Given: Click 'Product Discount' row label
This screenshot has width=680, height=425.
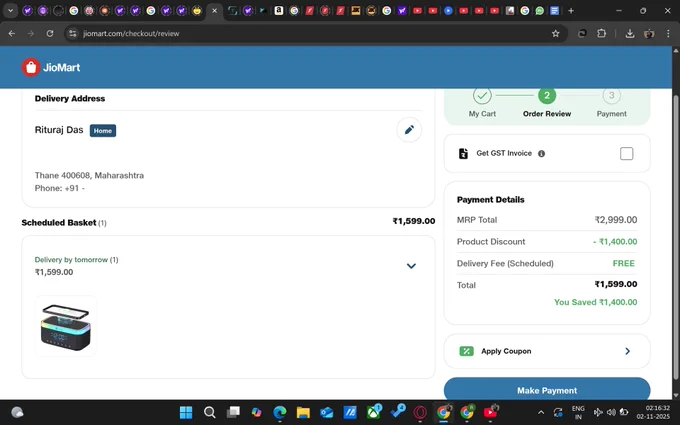Looking at the screenshot, I should tap(491, 242).
